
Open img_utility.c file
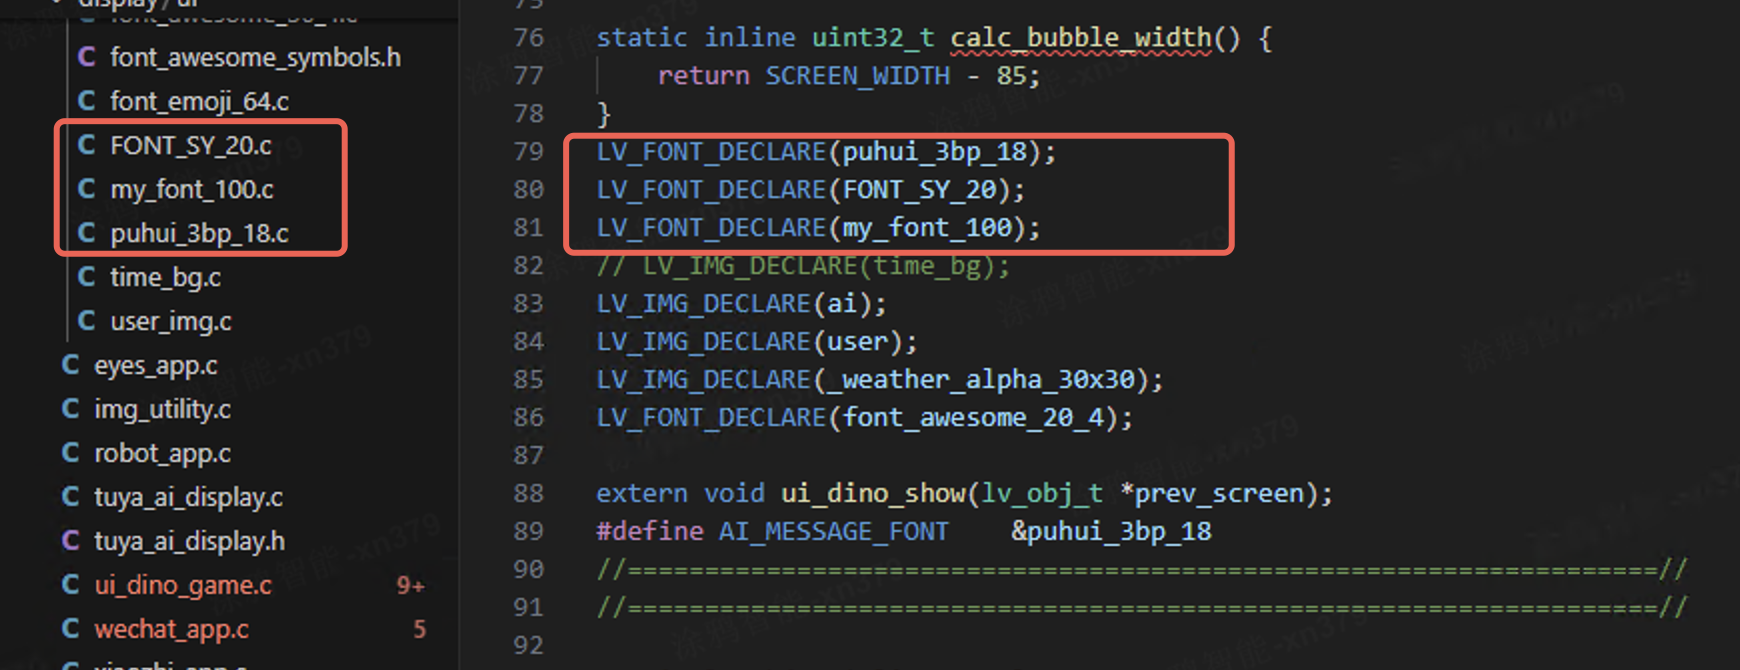pos(162,410)
